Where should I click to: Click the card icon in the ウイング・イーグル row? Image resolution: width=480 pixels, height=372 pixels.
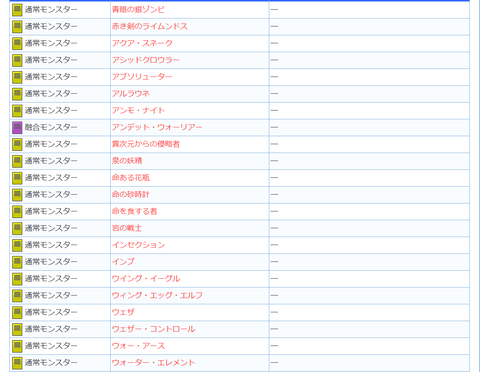coord(17,279)
